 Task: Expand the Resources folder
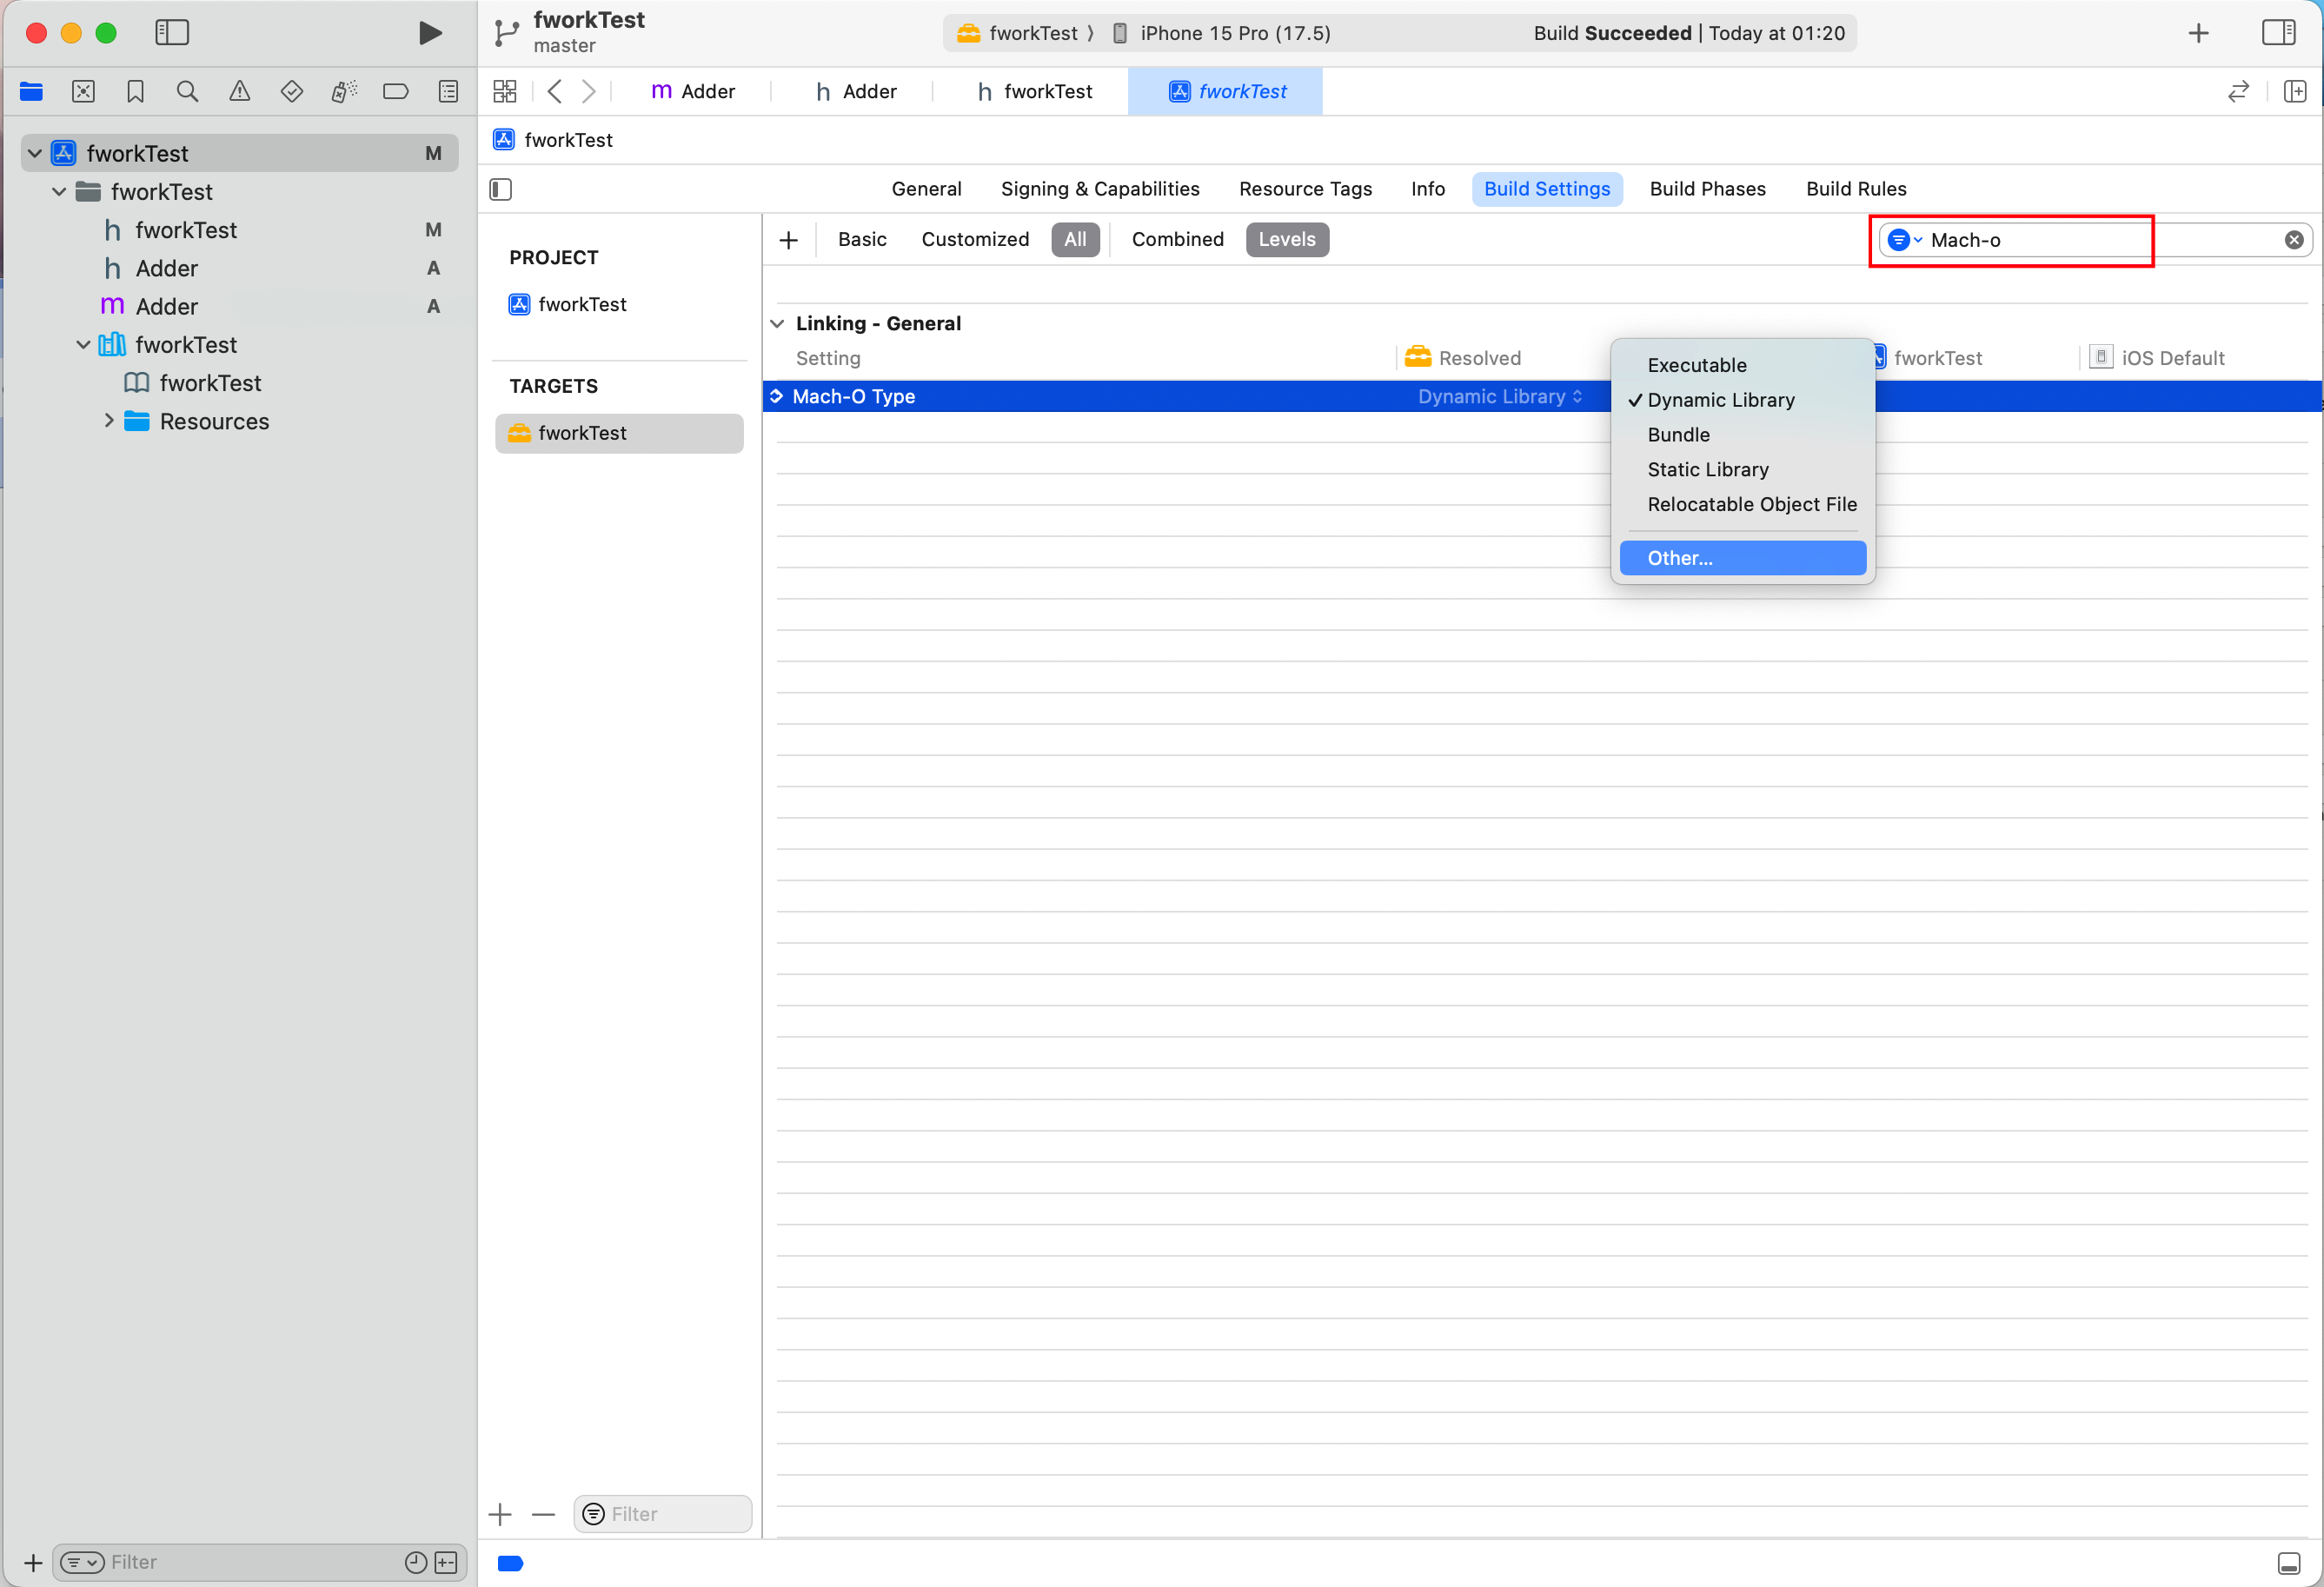pyautogui.click(x=109, y=421)
